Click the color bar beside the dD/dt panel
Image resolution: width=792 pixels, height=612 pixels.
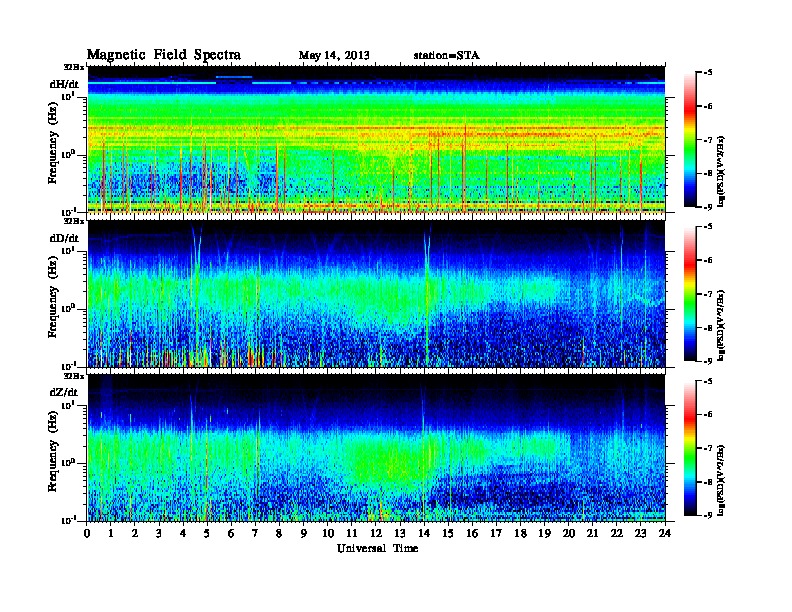(x=690, y=294)
